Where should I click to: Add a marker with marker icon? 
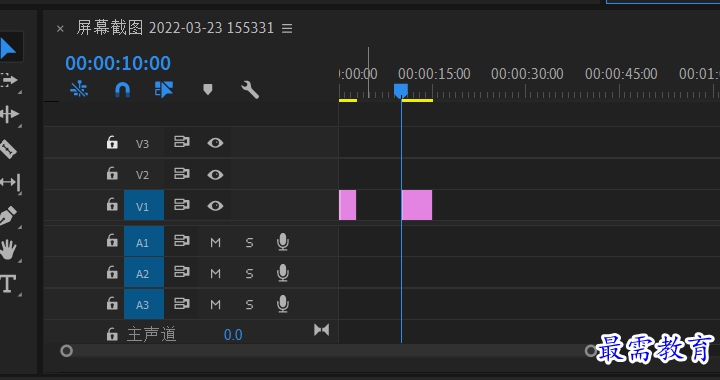click(x=208, y=89)
